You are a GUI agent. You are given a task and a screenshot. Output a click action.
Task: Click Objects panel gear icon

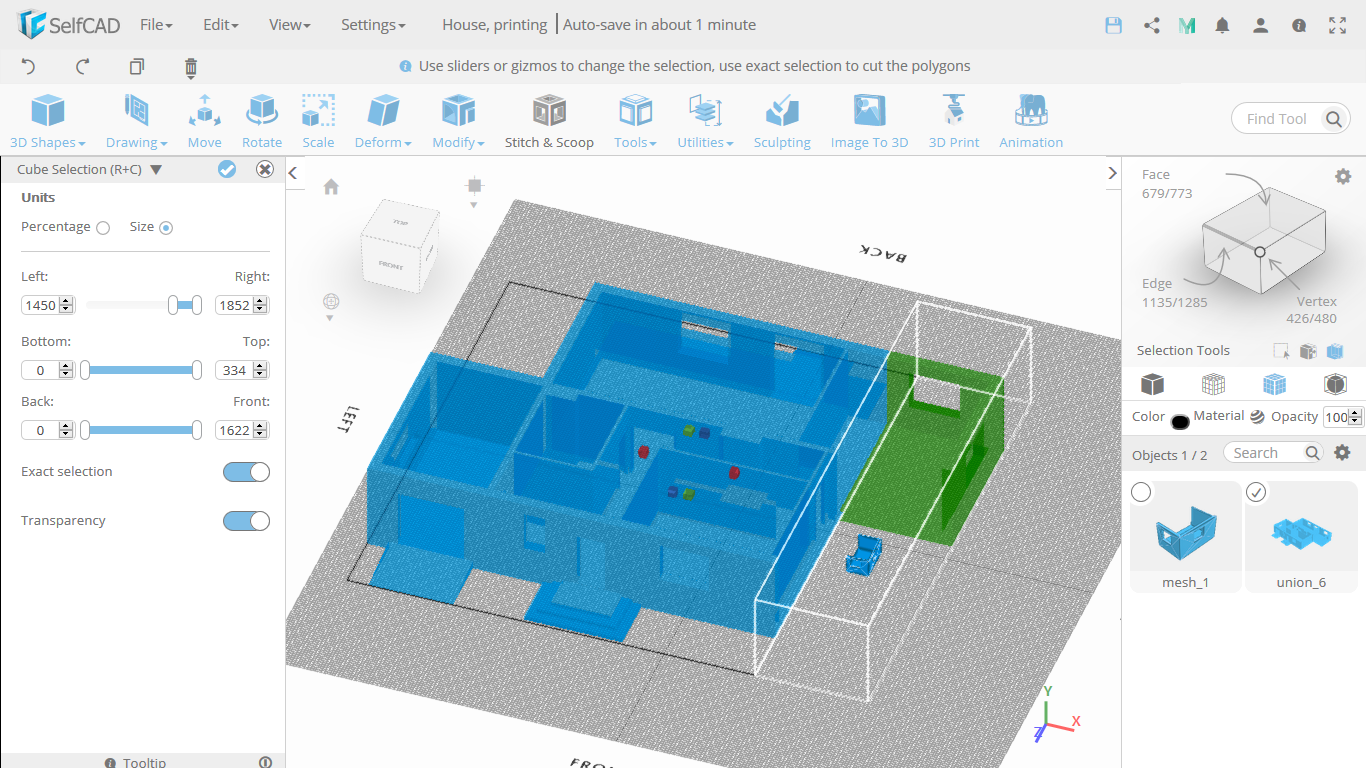(1343, 452)
